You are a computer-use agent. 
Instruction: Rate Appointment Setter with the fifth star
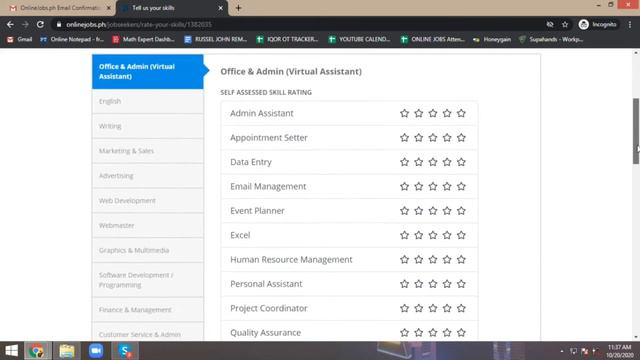(x=461, y=138)
